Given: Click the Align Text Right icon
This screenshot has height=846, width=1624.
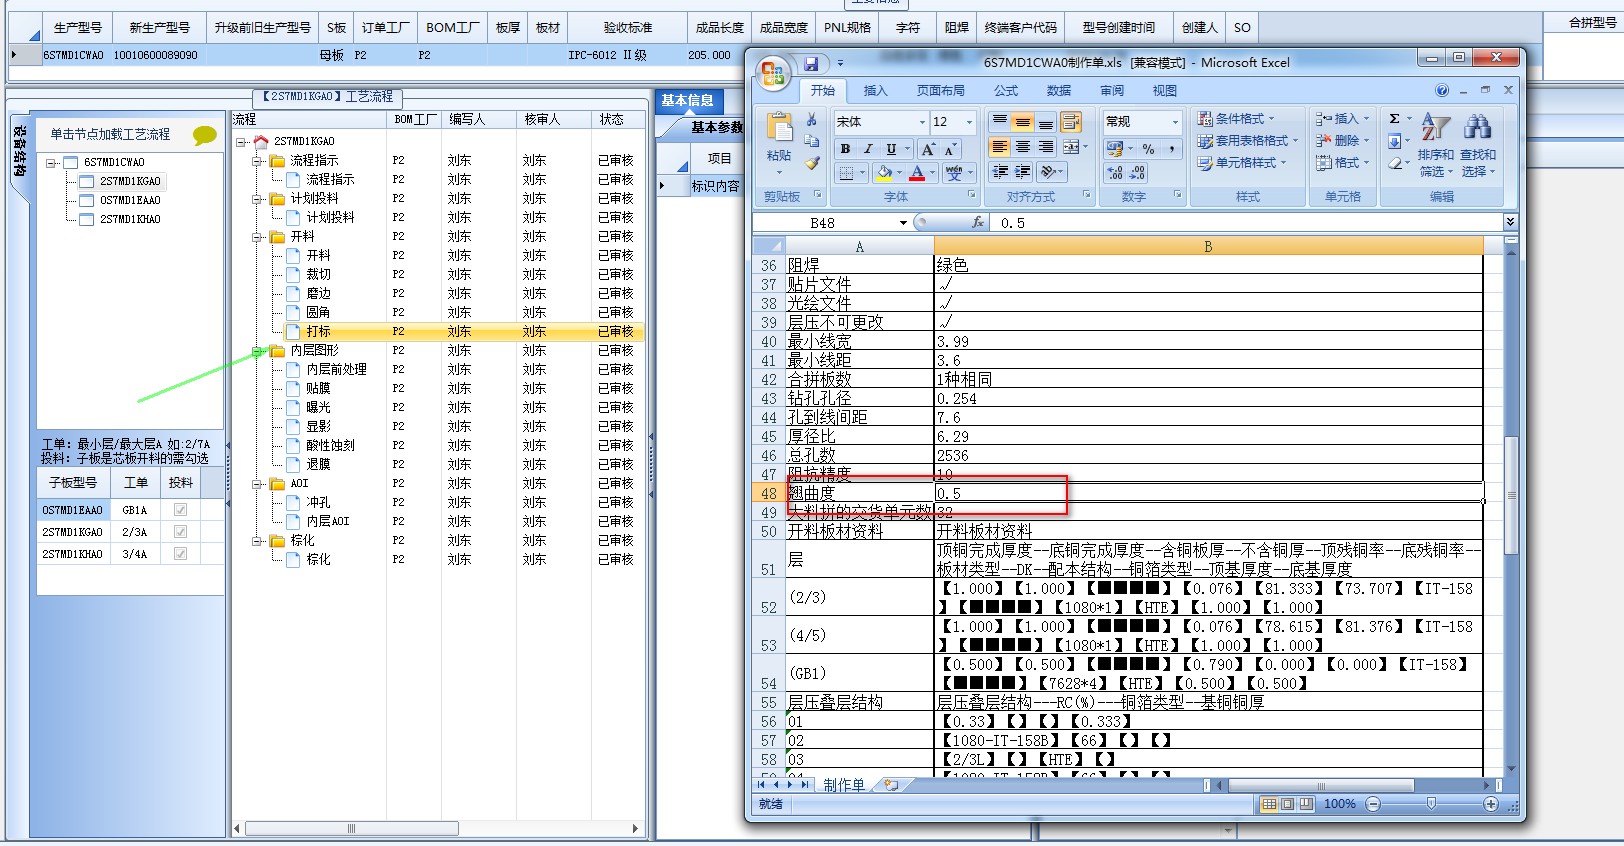Looking at the screenshot, I should [1045, 147].
